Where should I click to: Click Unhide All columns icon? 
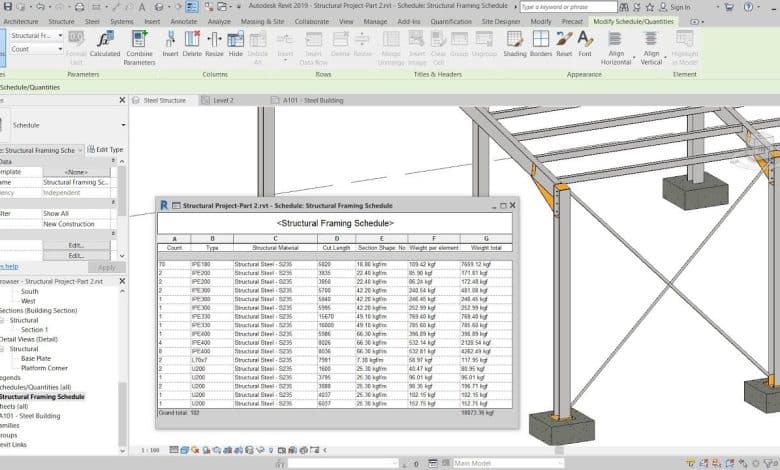tap(258, 39)
